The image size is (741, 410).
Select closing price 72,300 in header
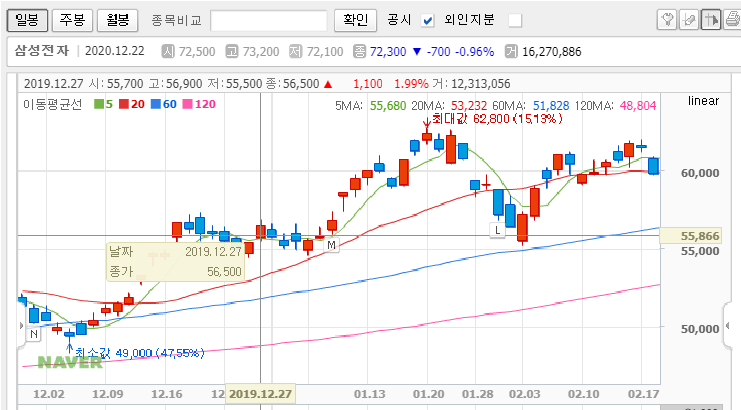(x=388, y=51)
